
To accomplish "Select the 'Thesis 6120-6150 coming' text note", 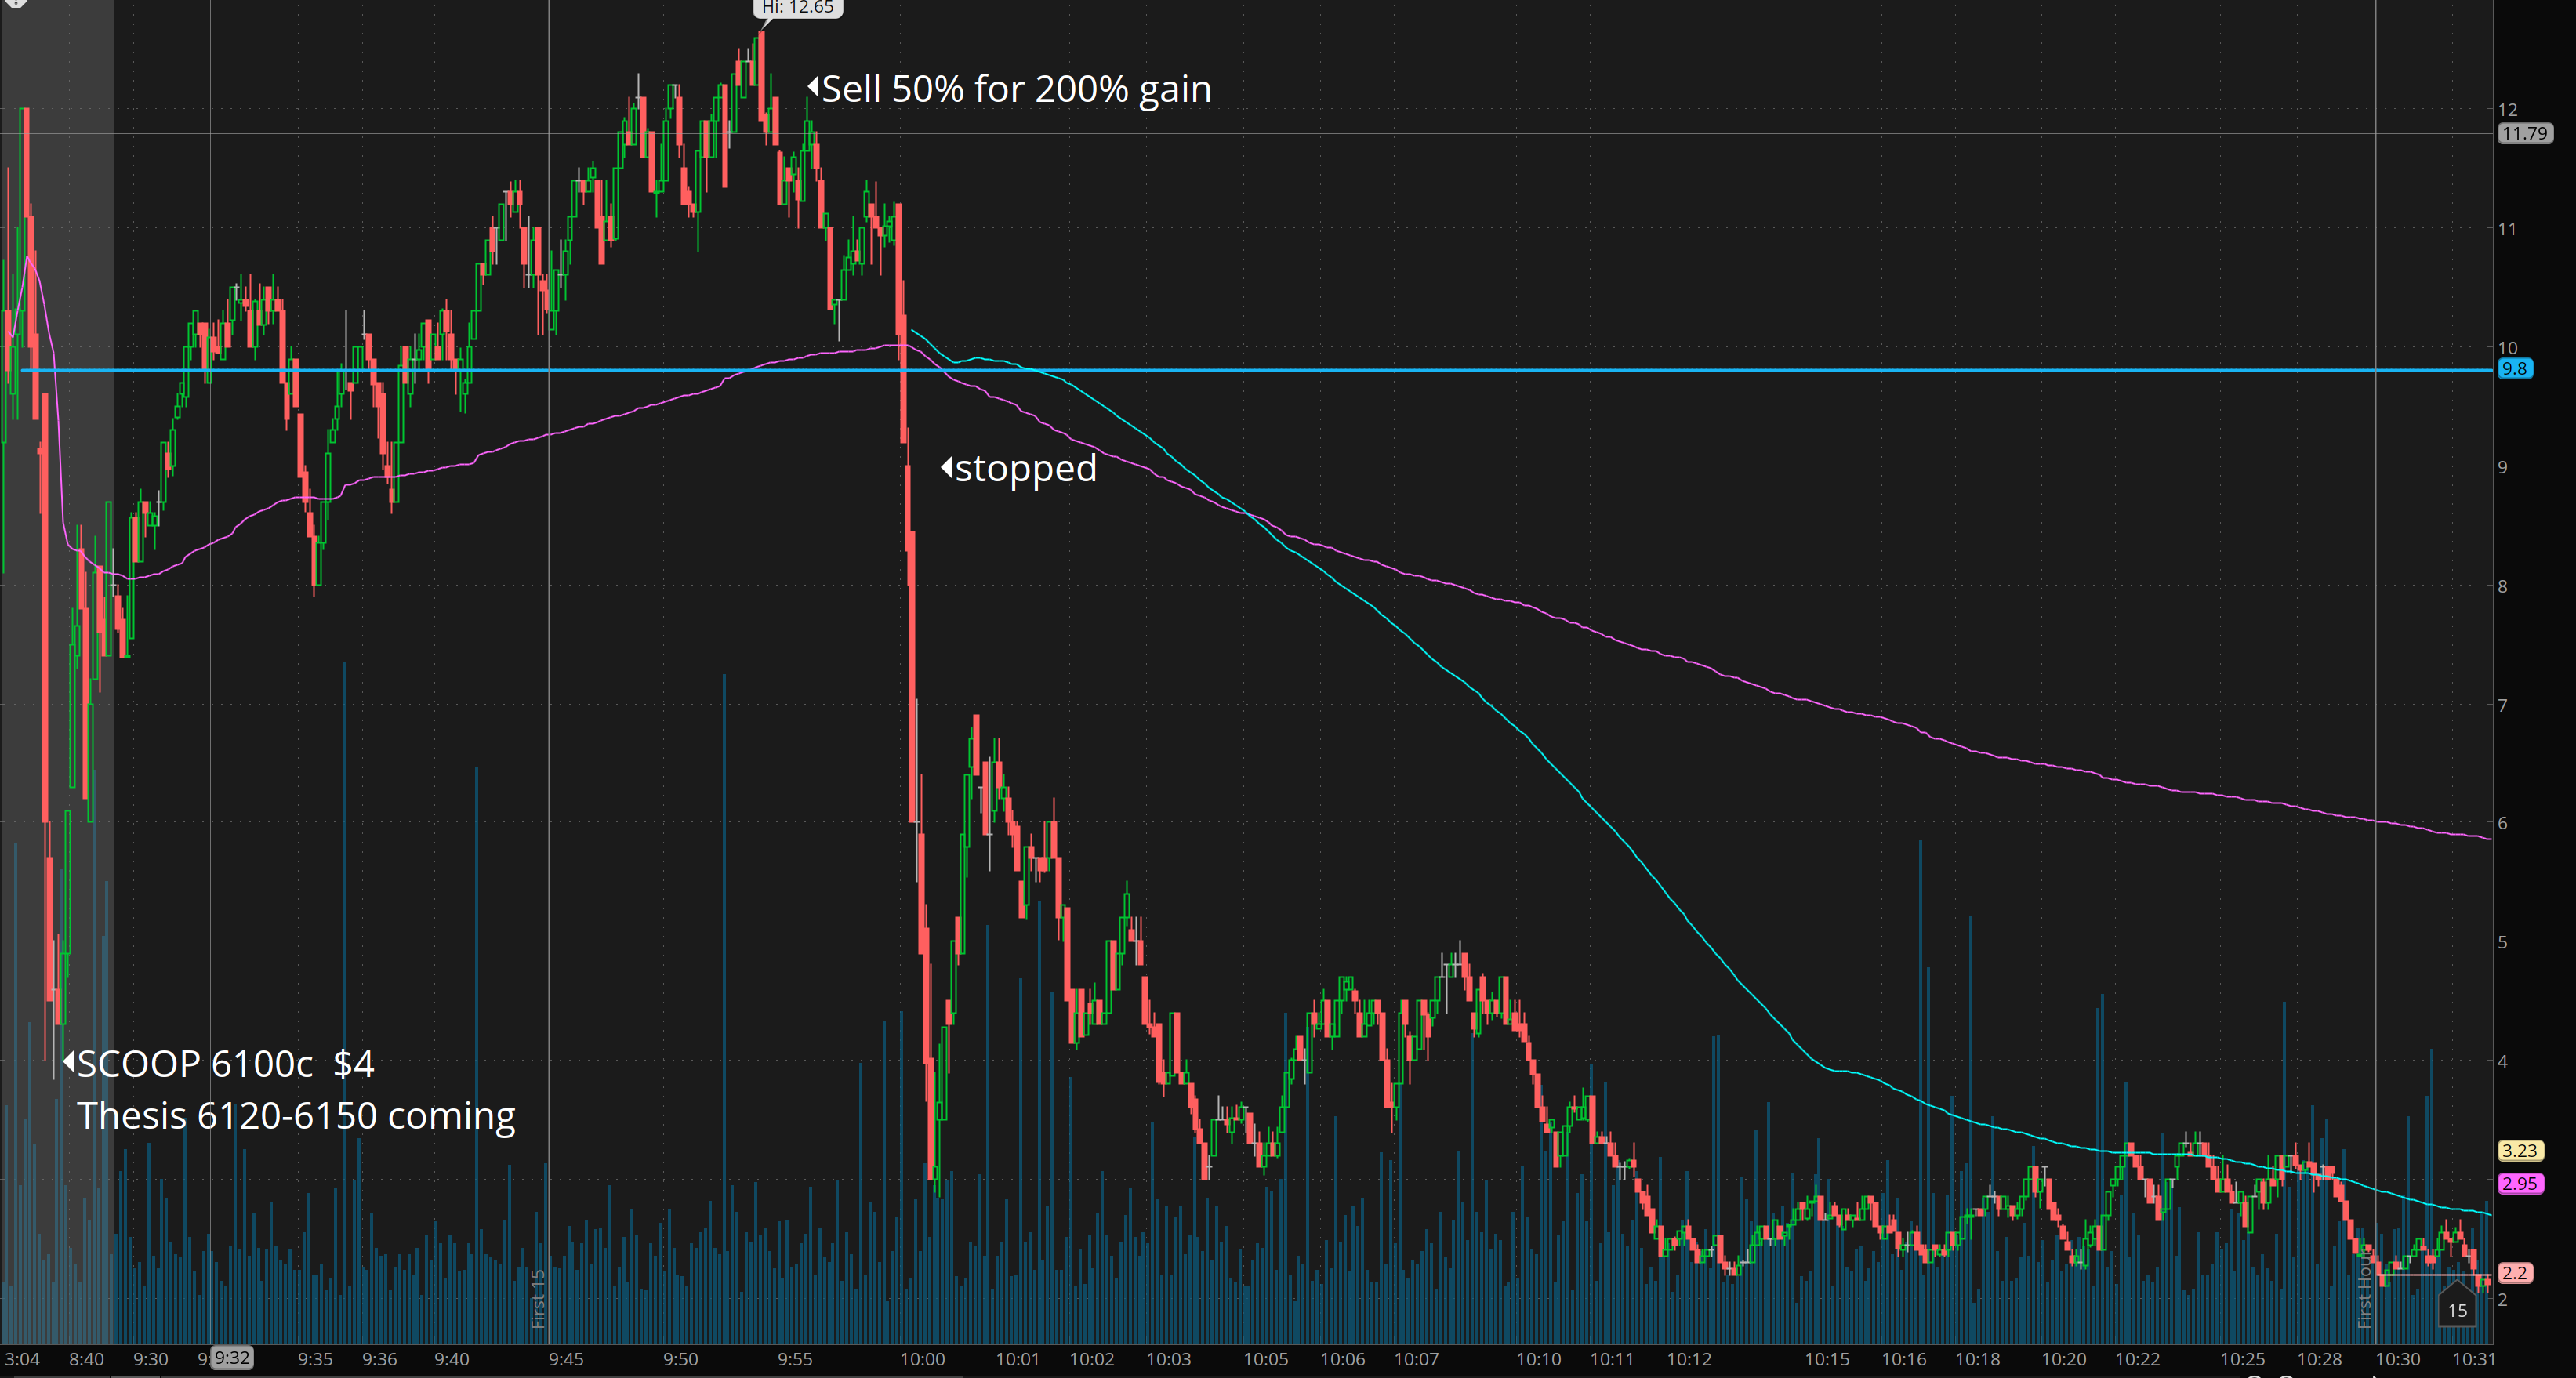I will (296, 1115).
